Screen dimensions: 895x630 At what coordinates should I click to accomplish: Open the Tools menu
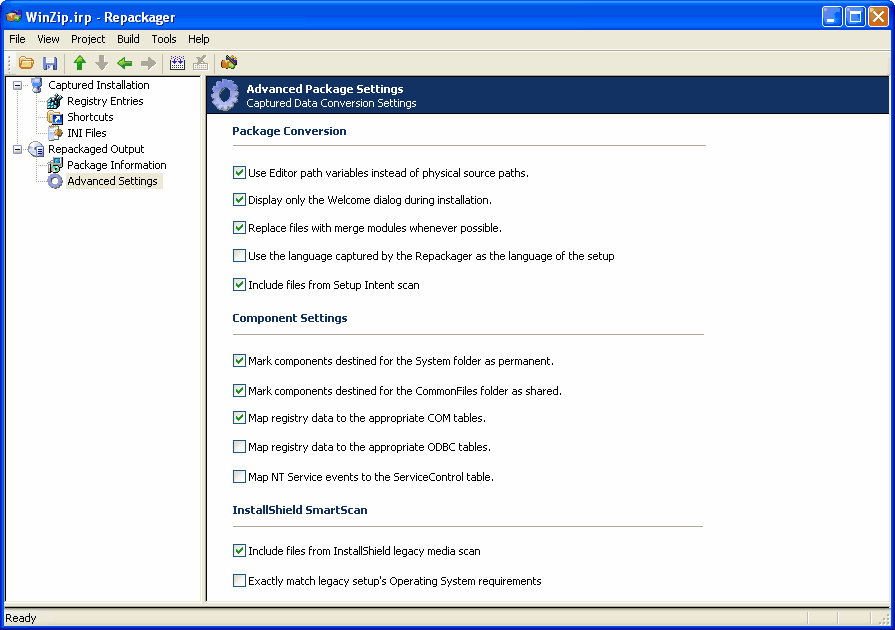[164, 39]
